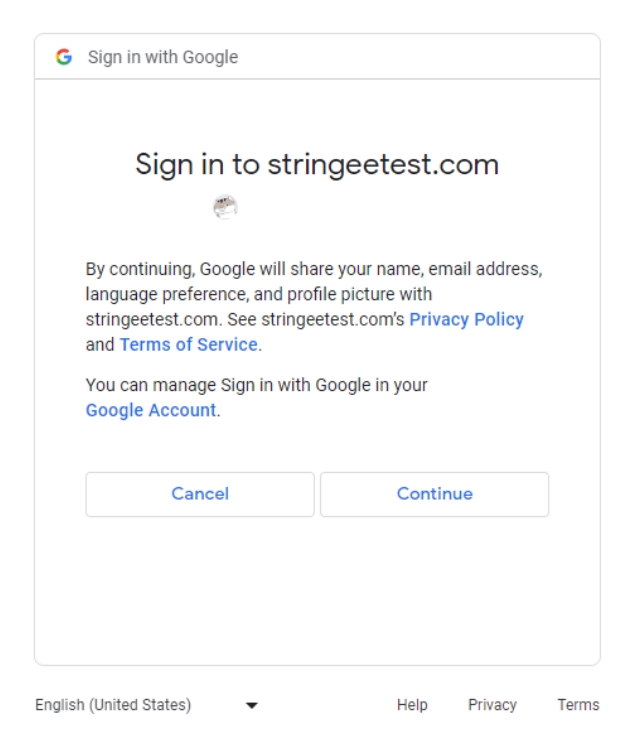Click the "Sign in to stringeetest.com" heading

[x=317, y=165]
